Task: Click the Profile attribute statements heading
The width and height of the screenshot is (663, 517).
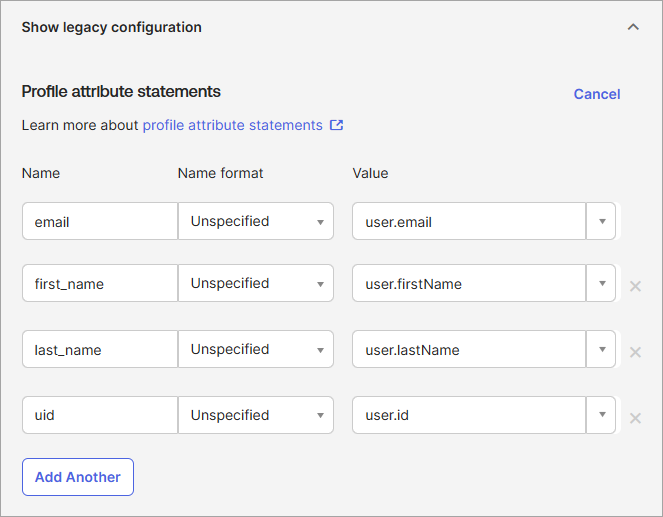Action: [121, 91]
